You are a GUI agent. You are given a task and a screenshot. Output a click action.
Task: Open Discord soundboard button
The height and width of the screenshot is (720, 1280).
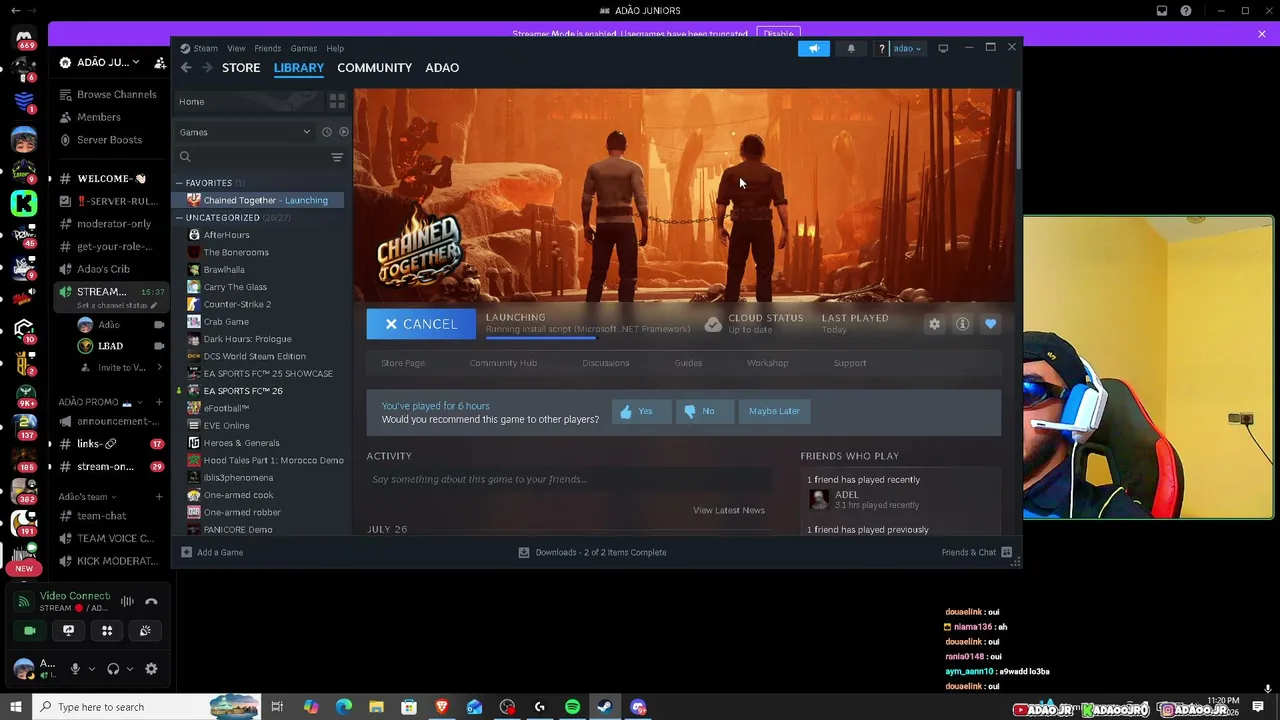(145, 631)
